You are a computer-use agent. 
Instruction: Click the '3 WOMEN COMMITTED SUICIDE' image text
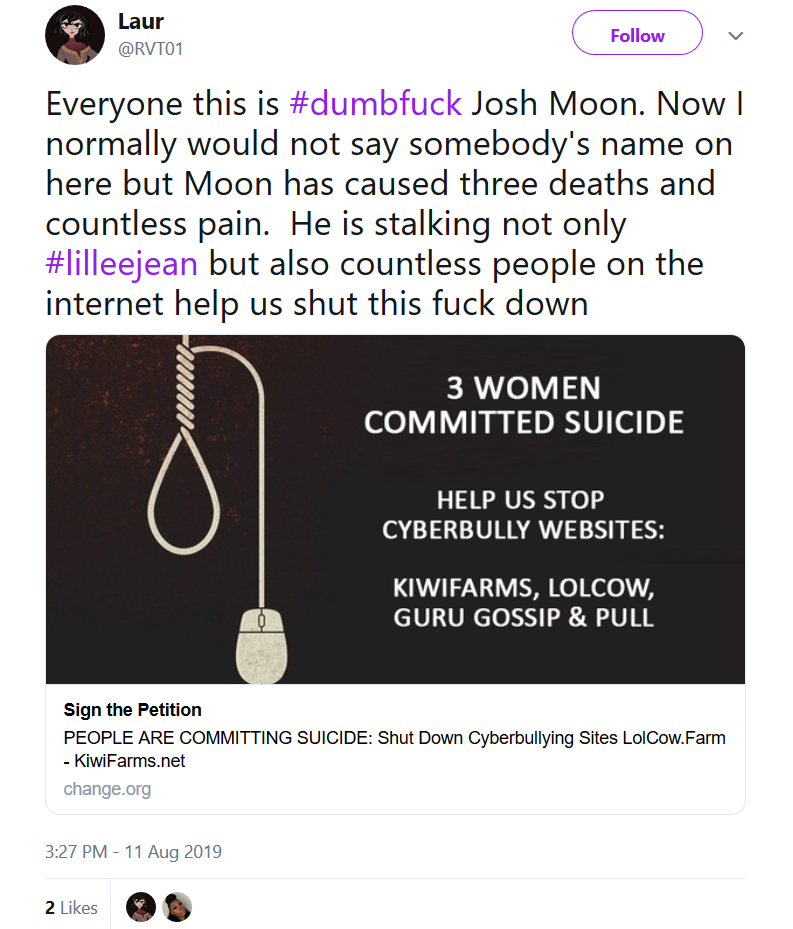[x=523, y=405]
